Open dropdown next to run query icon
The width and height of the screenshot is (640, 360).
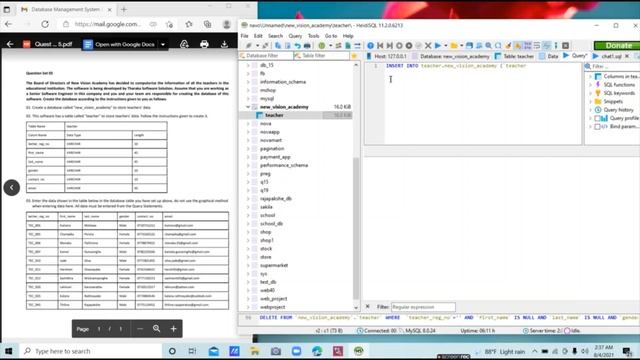[x=445, y=46]
